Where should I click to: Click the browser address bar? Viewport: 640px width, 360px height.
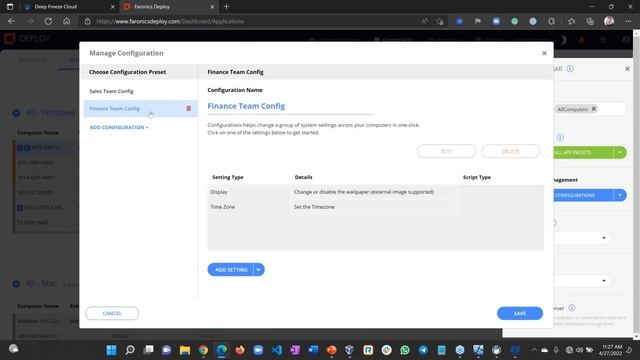[253, 21]
